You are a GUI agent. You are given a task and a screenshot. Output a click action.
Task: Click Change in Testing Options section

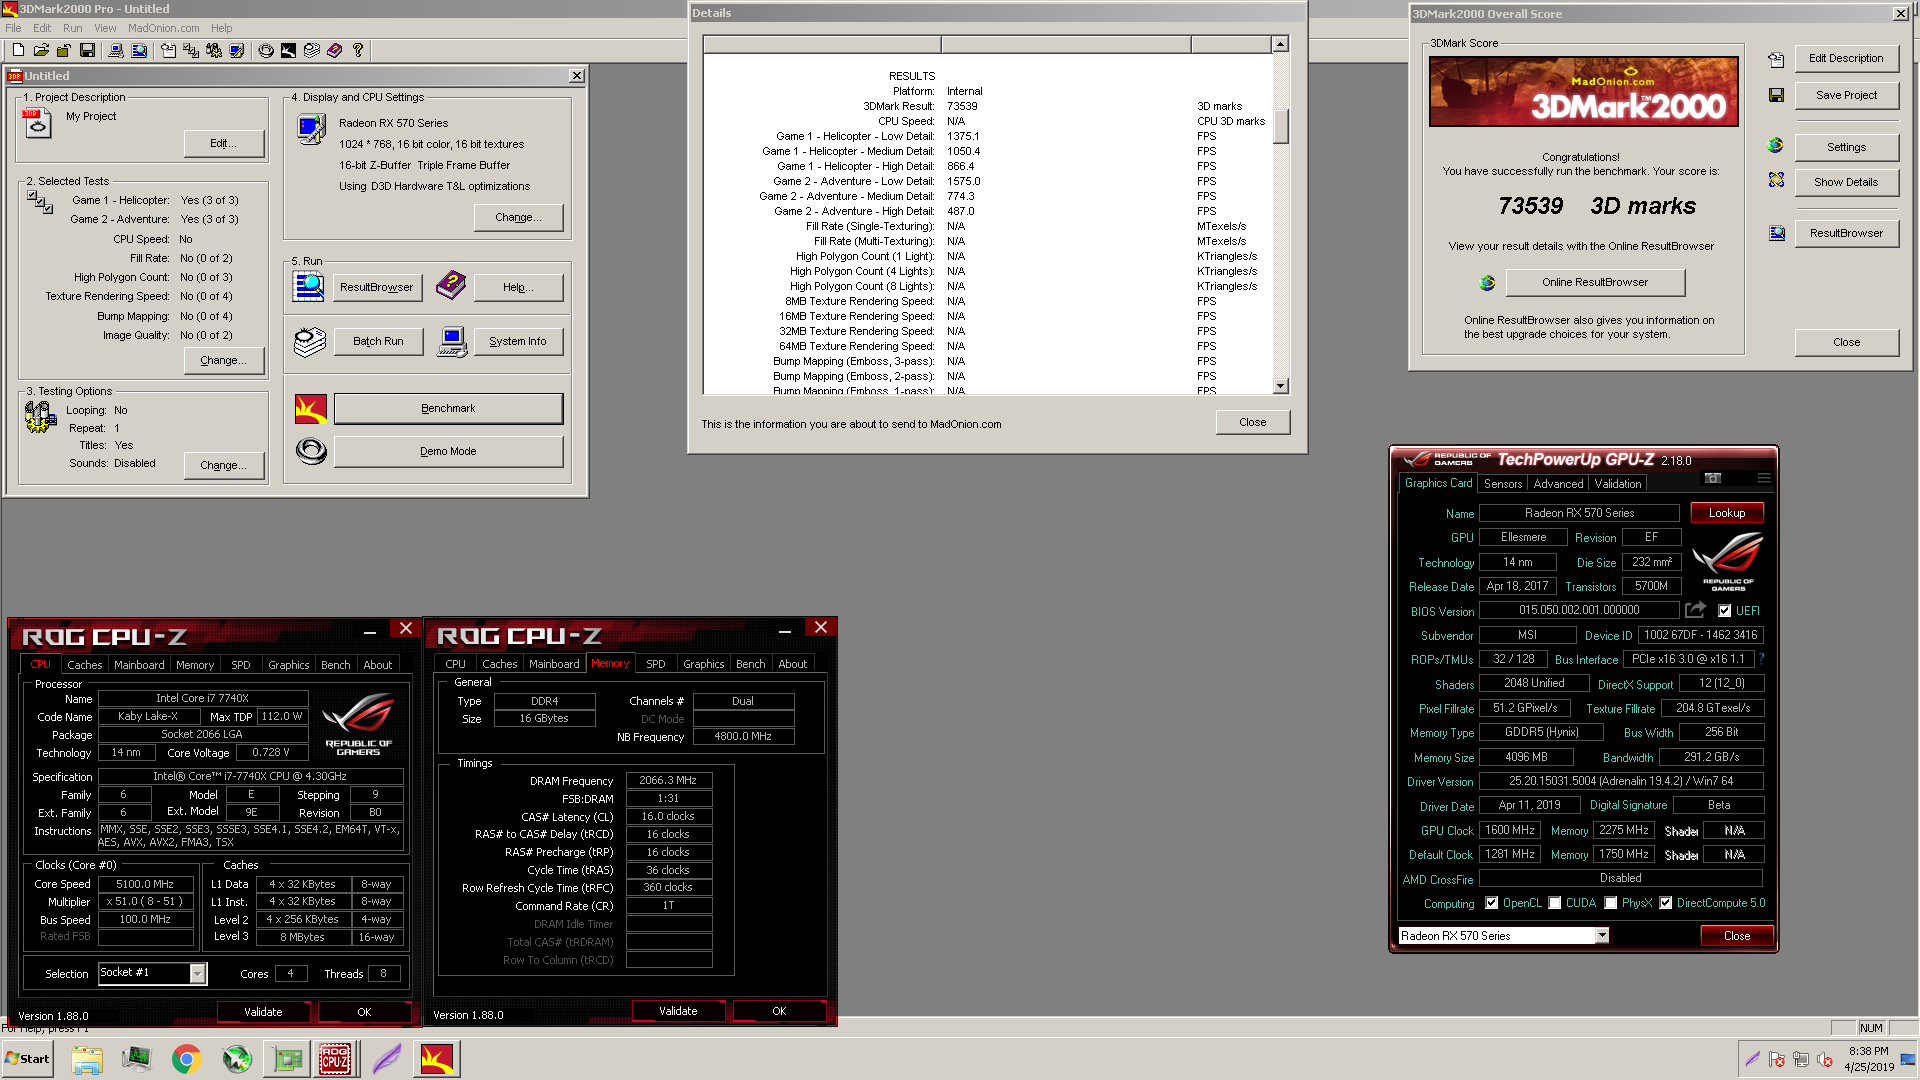tap(224, 466)
